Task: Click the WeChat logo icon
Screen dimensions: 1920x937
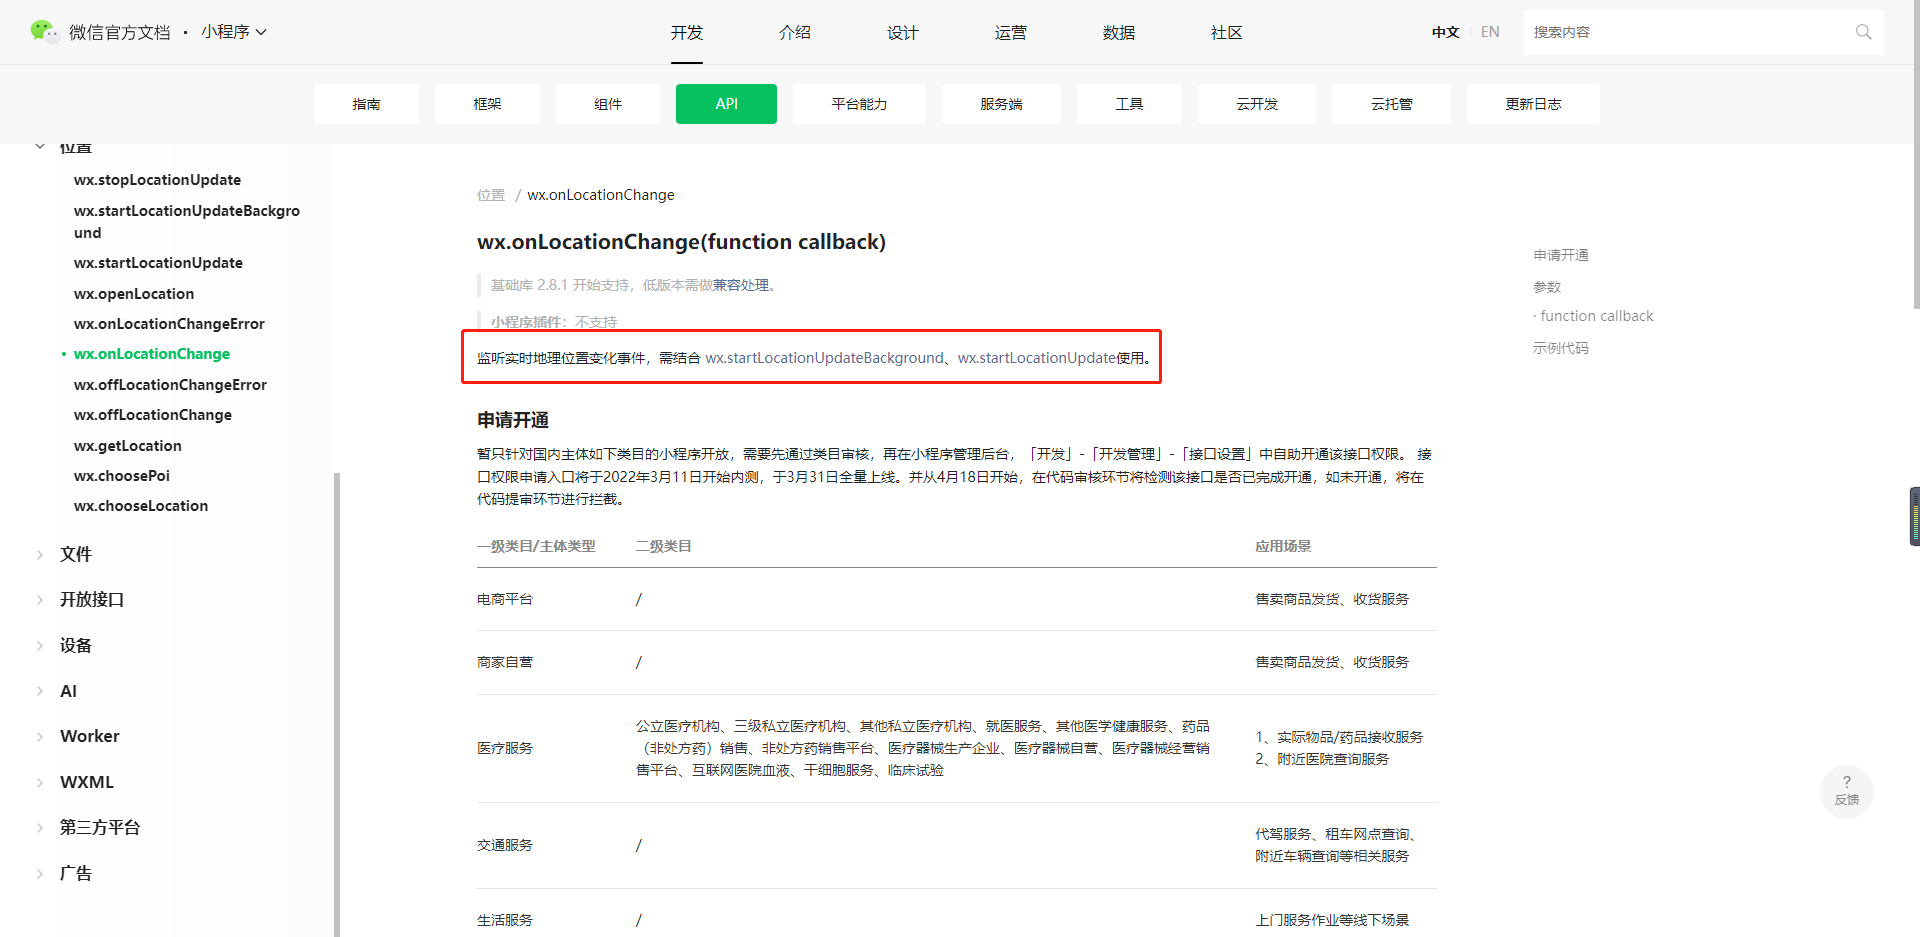Action: click(44, 32)
